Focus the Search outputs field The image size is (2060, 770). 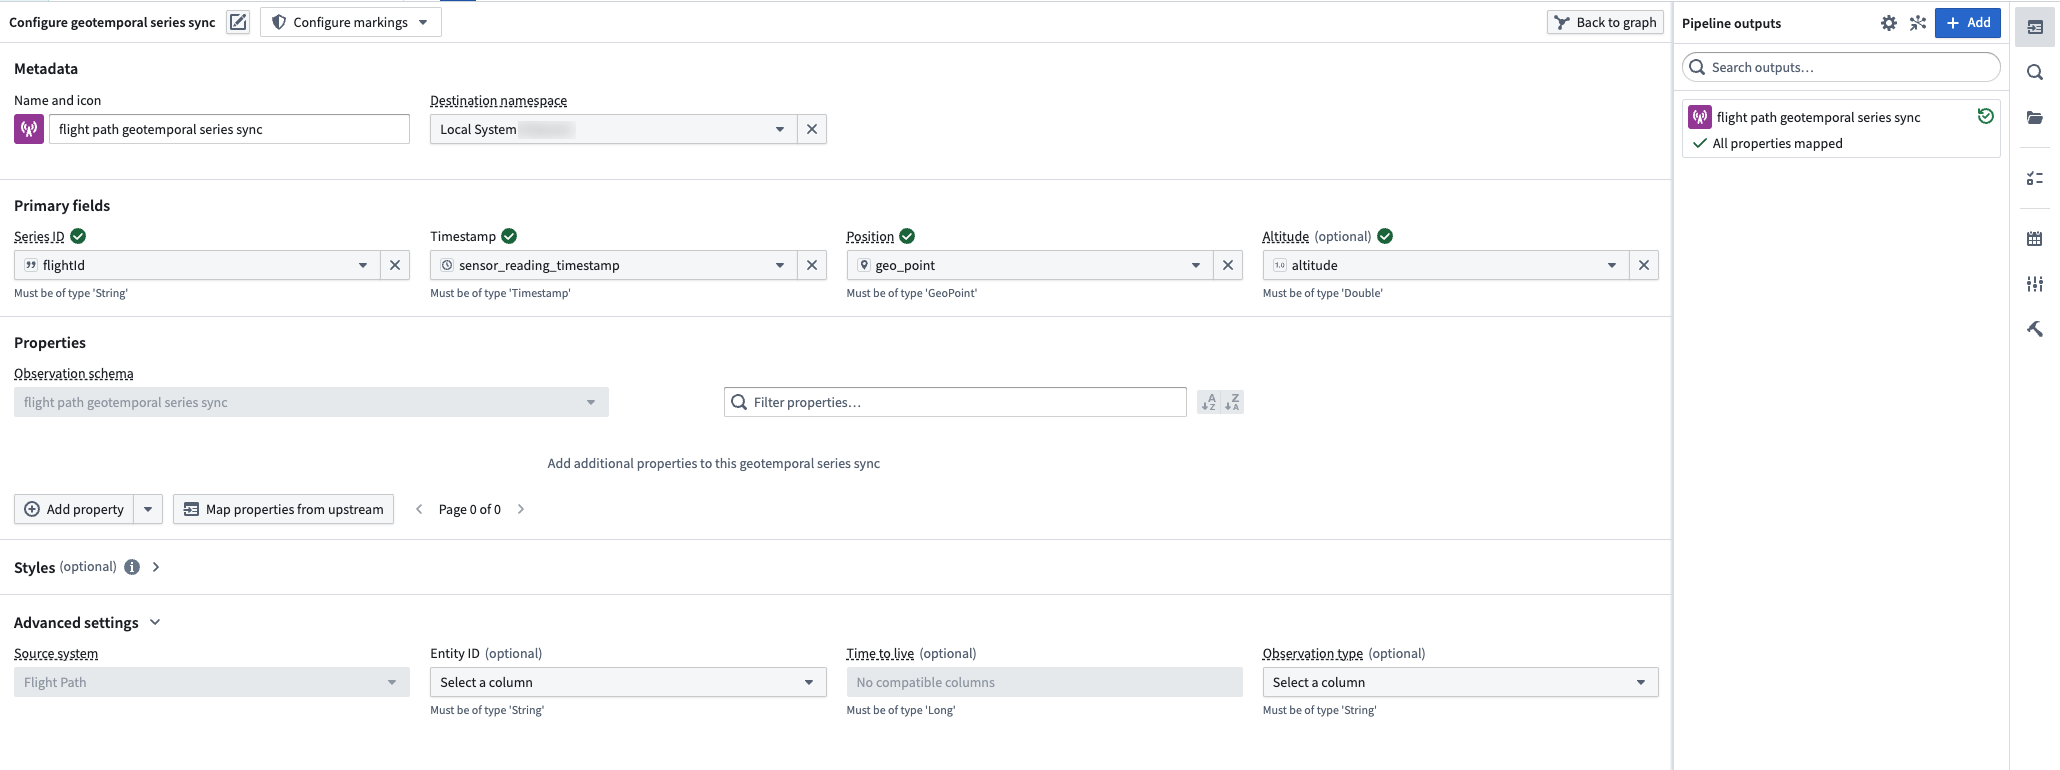[1841, 67]
